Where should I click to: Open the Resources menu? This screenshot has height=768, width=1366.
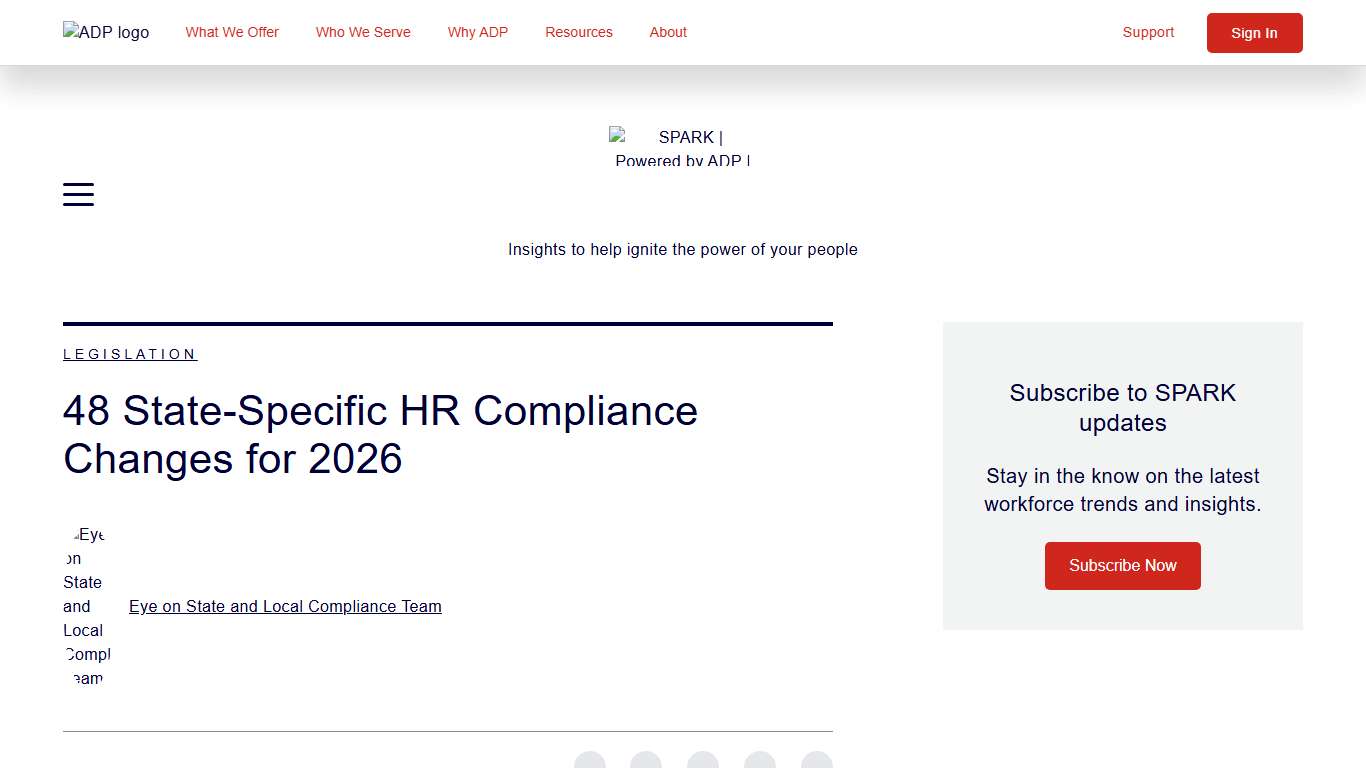pyautogui.click(x=578, y=32)
